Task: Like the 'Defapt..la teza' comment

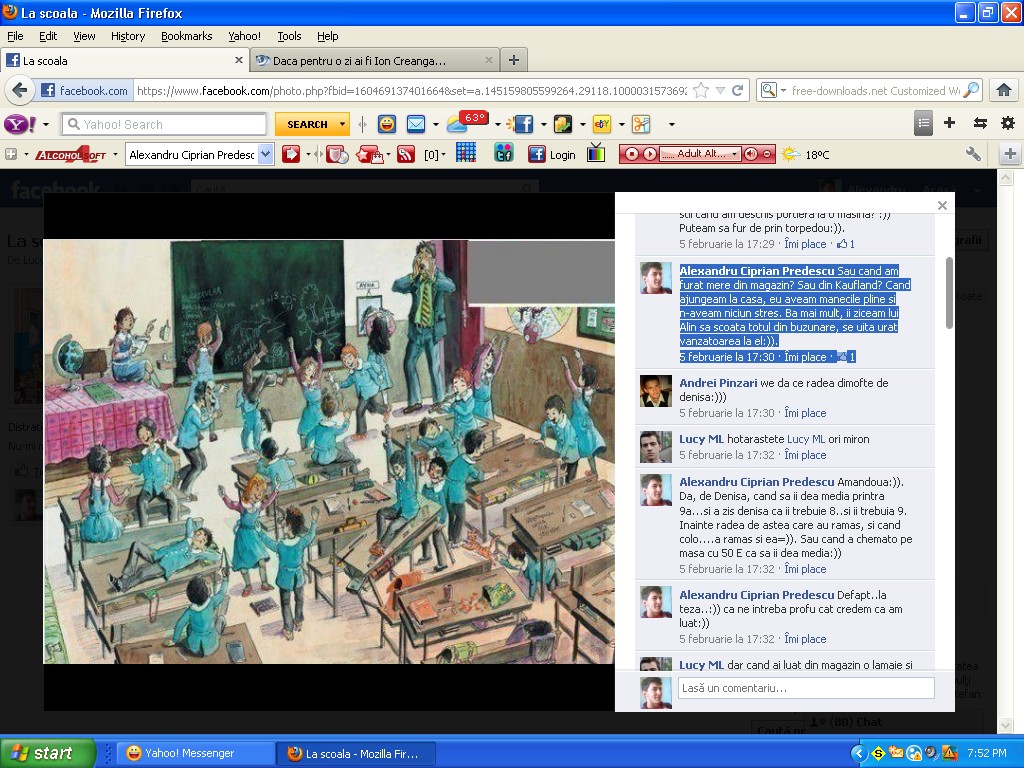Action: point(805,639)
